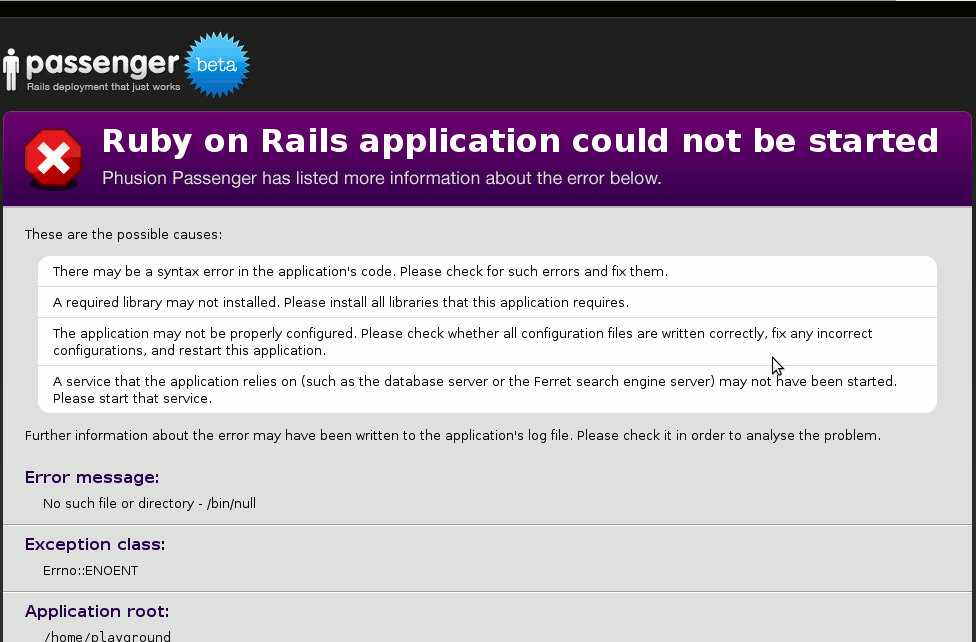The height and width of the screenshot is (642, 976).
Task: Click the blue beta badge
Action: [217, 65]
